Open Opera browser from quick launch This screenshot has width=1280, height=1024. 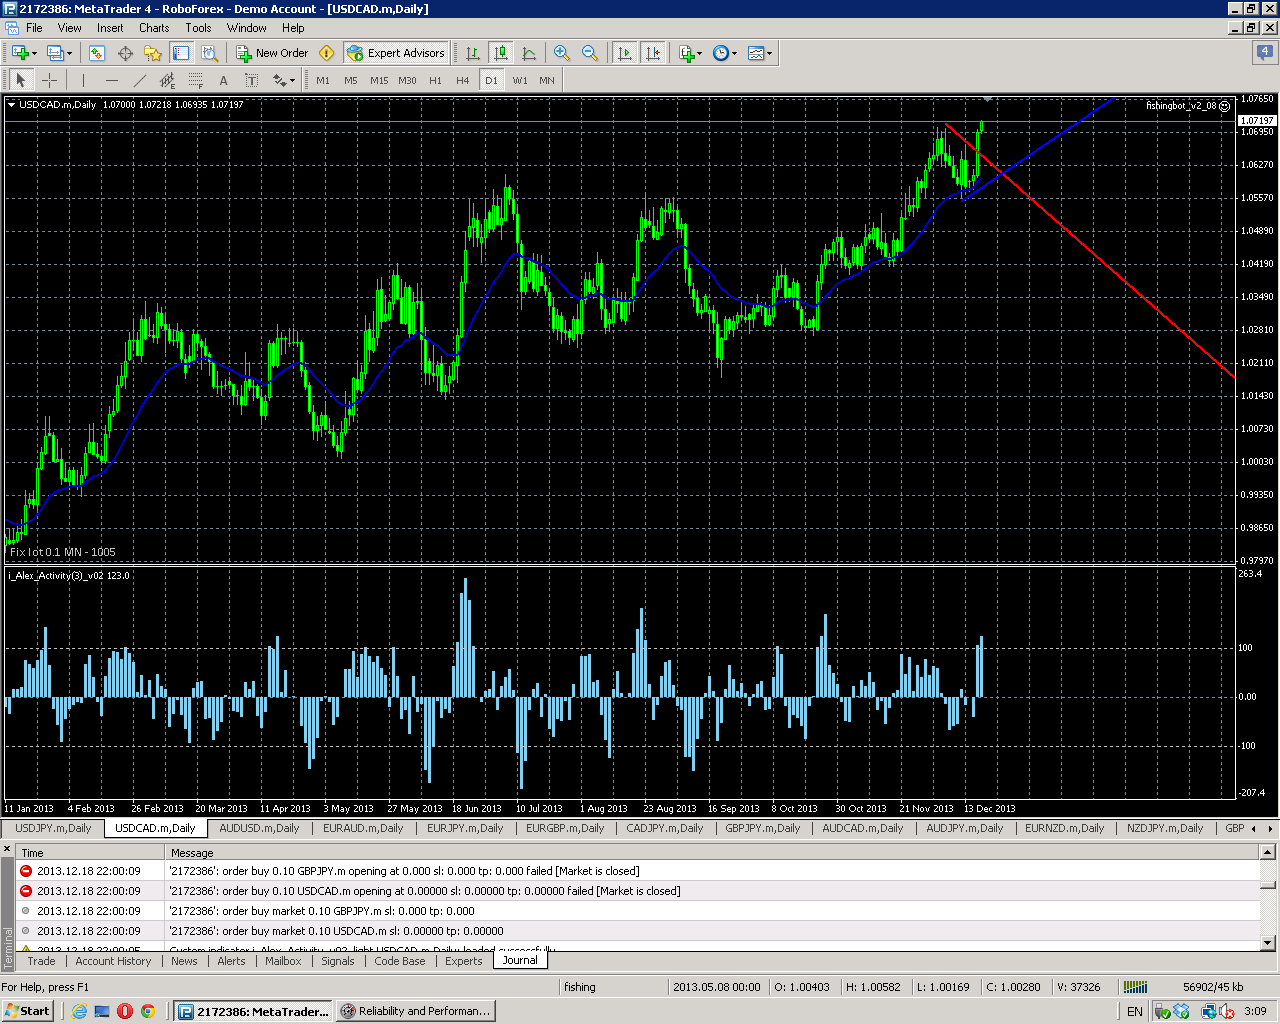(125, 1011)
